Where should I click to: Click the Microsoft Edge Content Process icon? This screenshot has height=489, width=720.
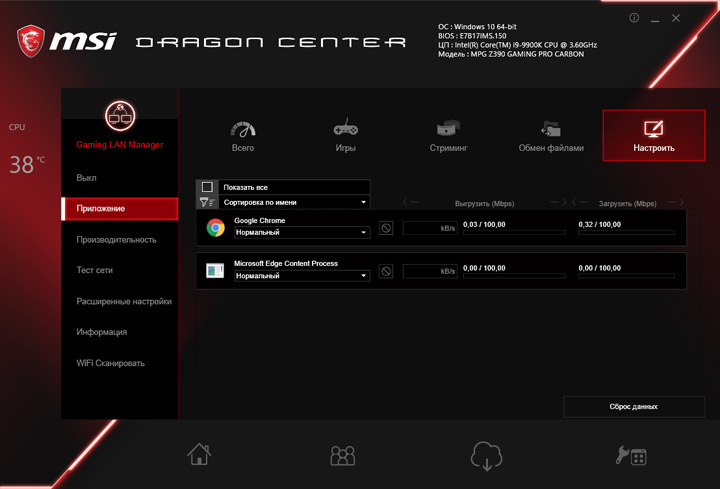click(x=215, y=271)
